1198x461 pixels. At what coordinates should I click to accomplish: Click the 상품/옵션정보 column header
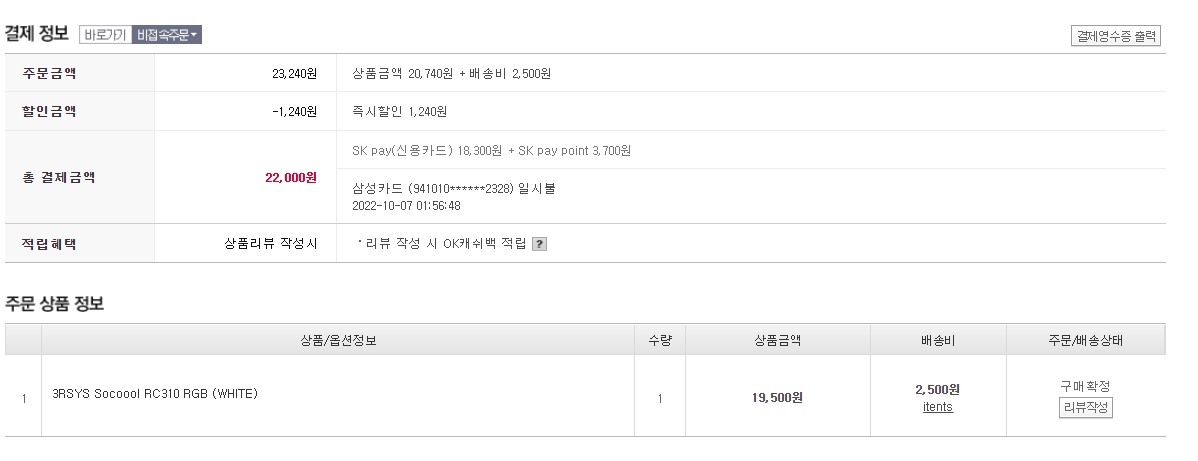tap(338, 340)
